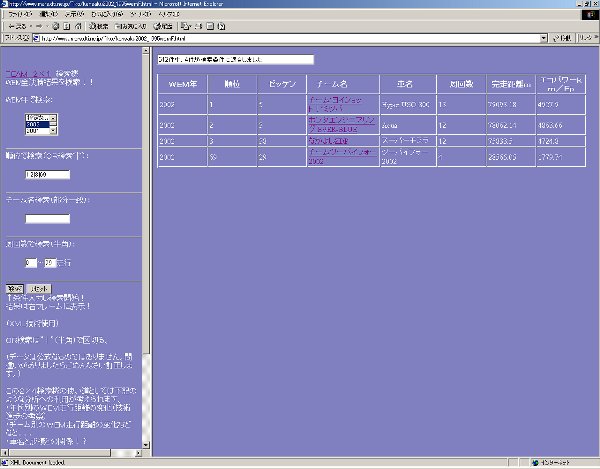Open the View (表示) menu
Image resolution: width=600 pixels, height=469 pixels.
[x=74, y=14]
